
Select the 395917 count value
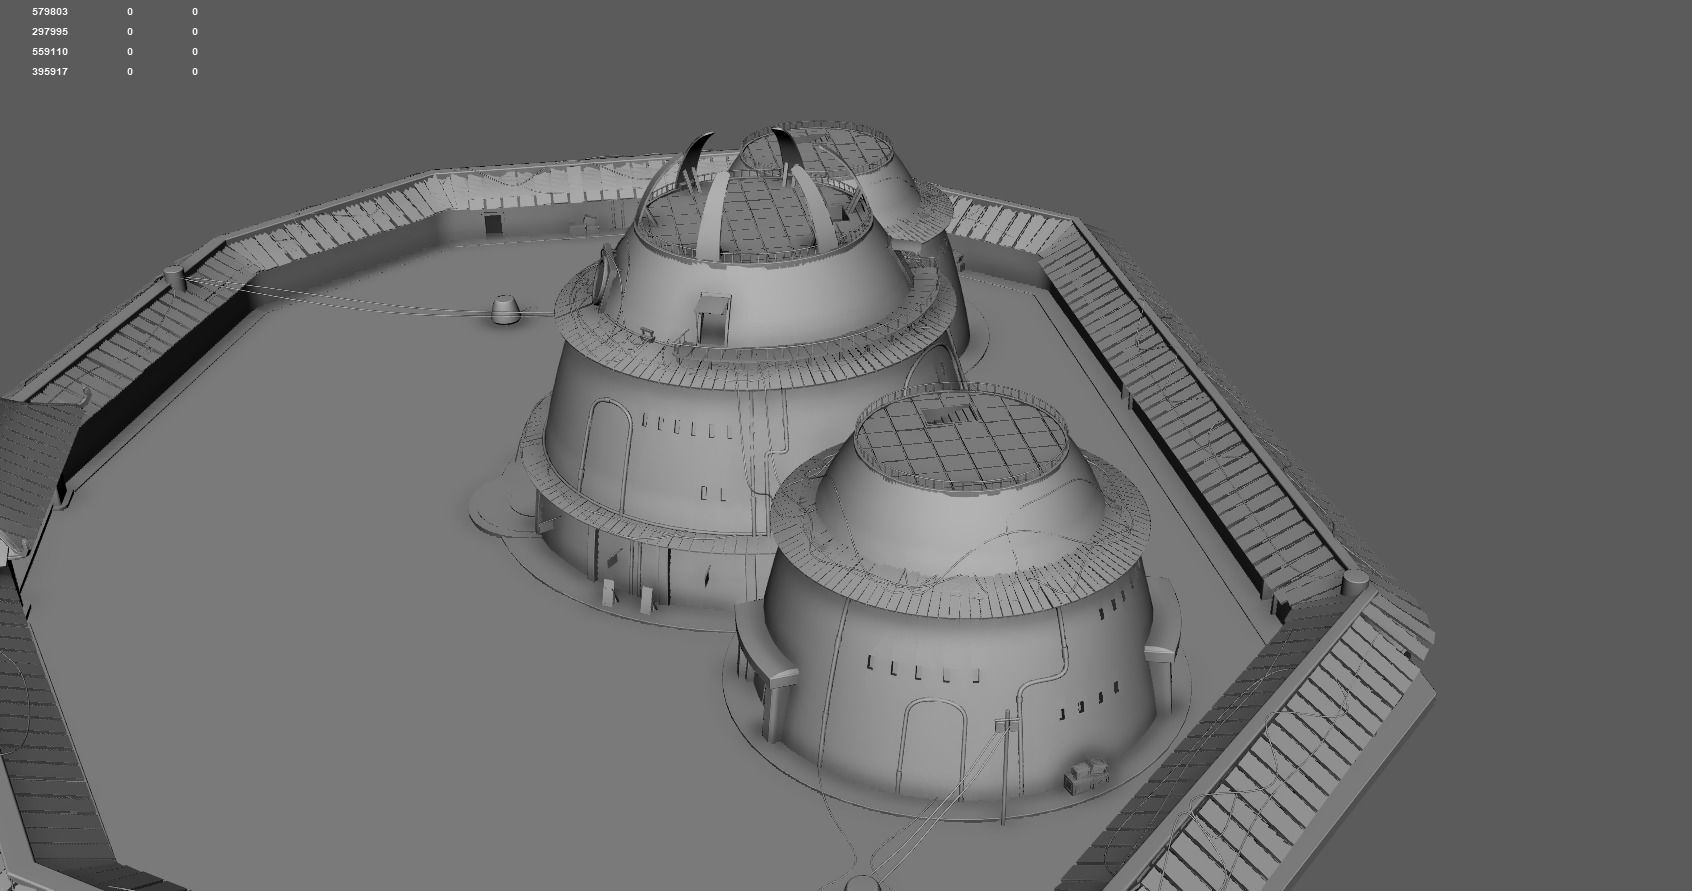tap(50, 72)
